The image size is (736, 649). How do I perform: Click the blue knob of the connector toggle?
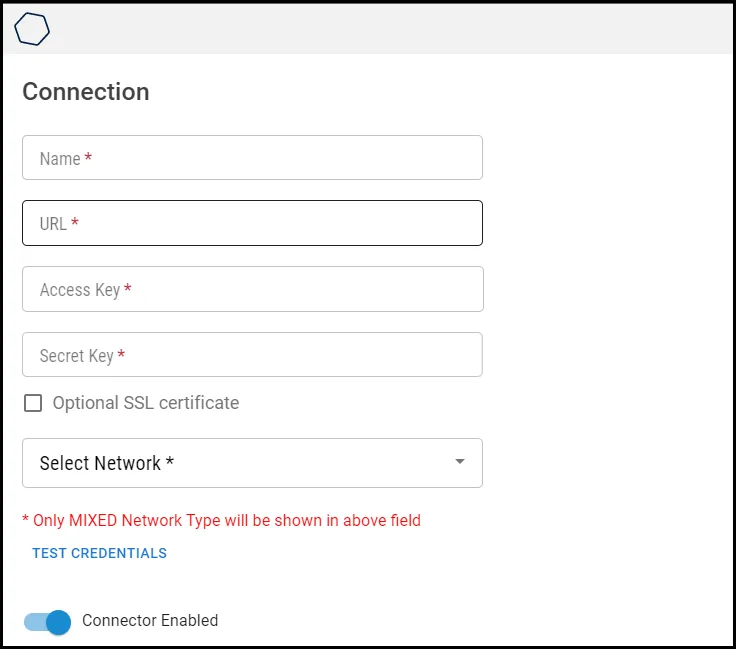click(x=59, y=622)
